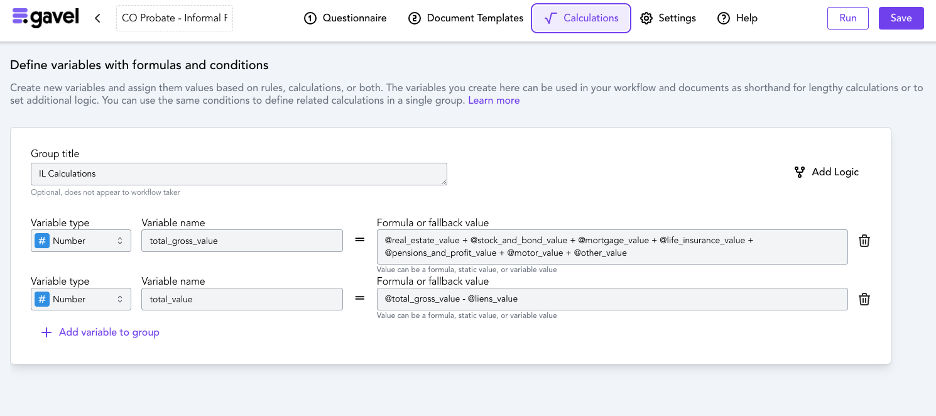Click the Add Logic branch icon
936x416 pixels.
pos(799,172)
